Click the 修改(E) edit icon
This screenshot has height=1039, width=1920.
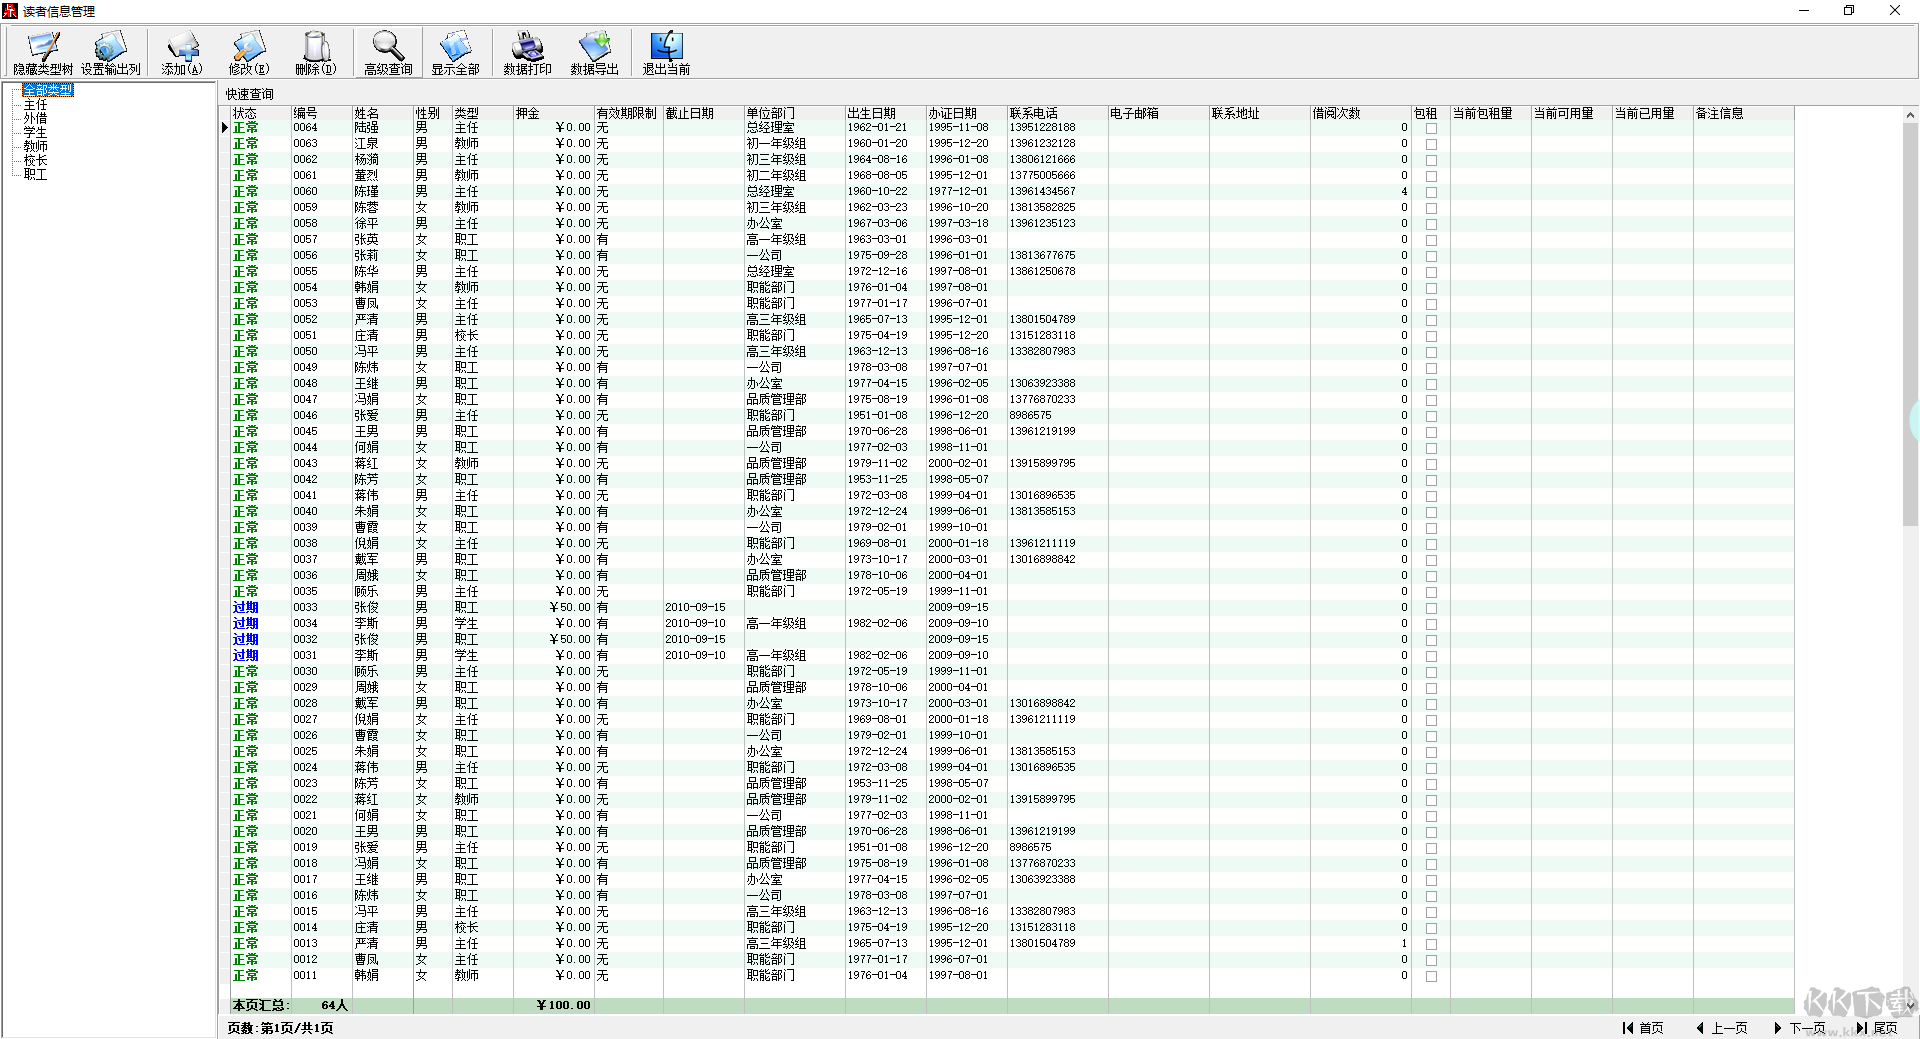pos(248,52)
